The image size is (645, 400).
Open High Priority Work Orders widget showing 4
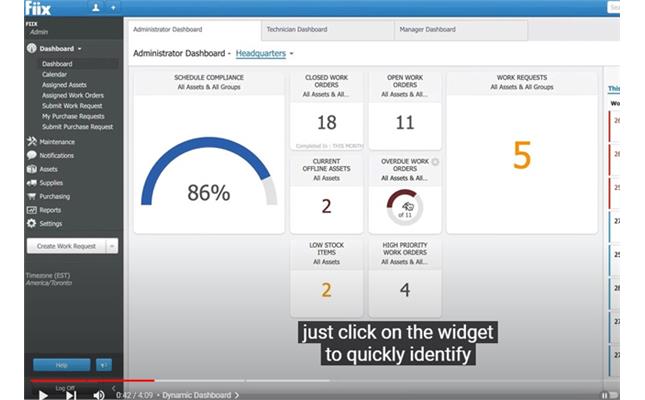pyautogui.click(x=405, y=278)
